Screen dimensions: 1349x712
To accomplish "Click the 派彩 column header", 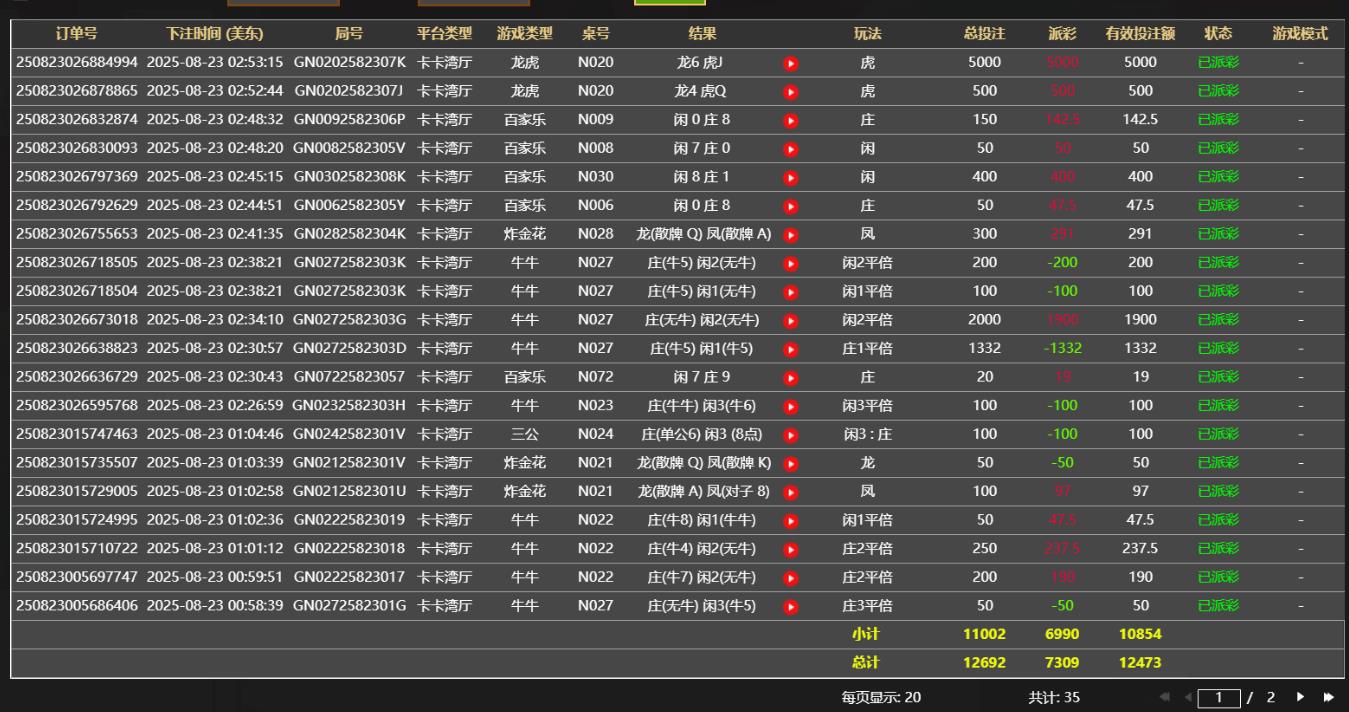I will [1063, 34].
